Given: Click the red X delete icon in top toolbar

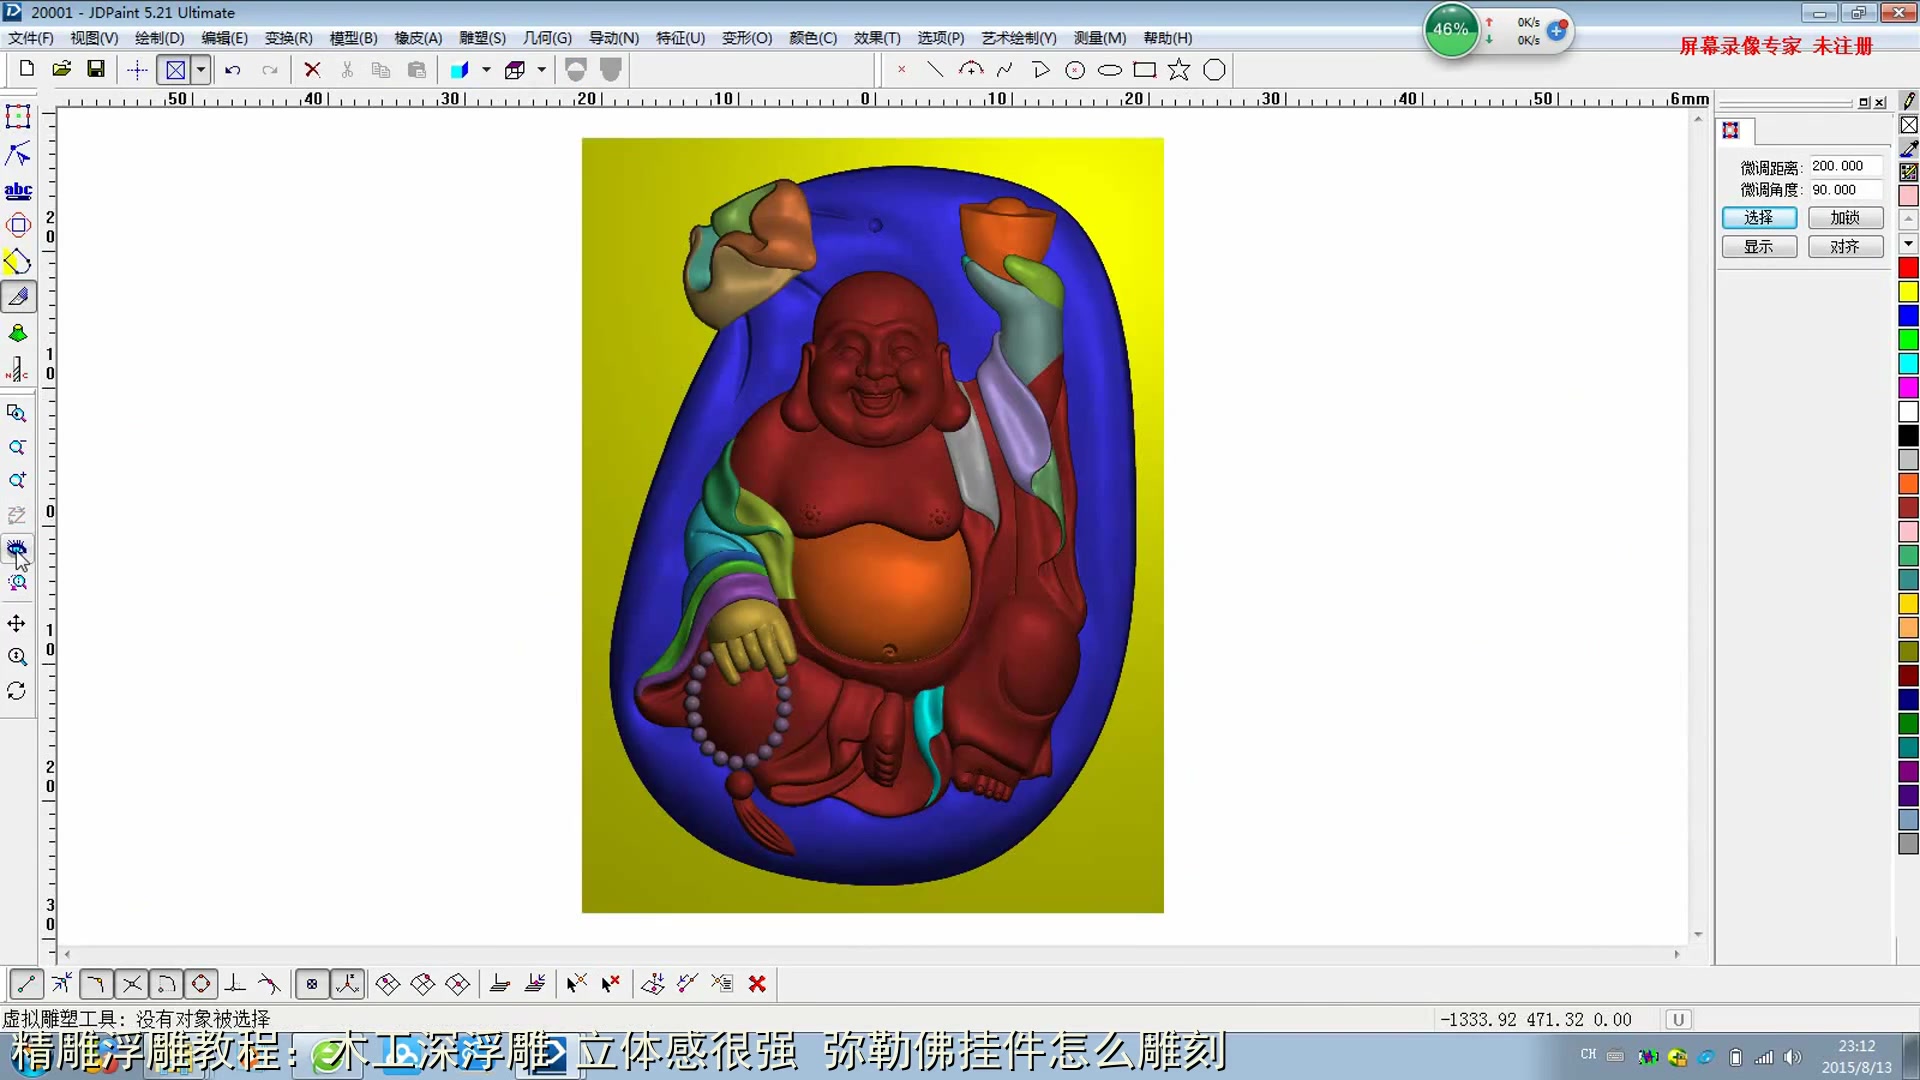Looking at the screenshot, I should pos(312,70).
